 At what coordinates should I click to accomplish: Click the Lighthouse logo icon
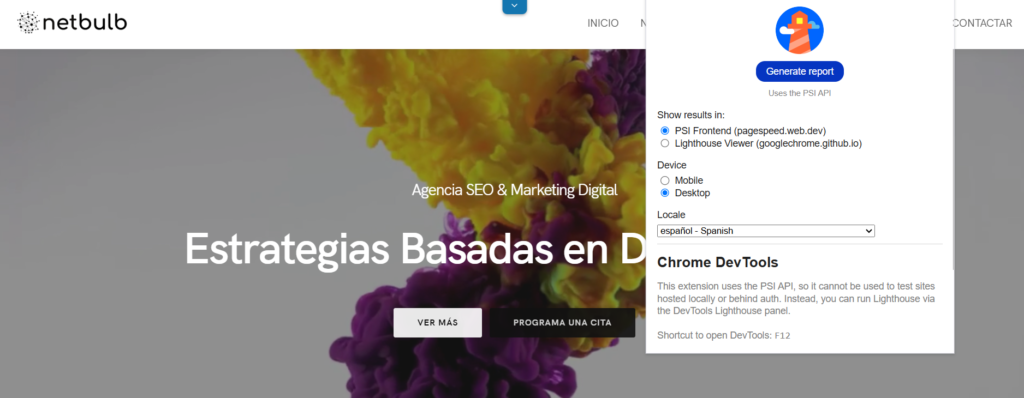pyautogui.click(x=799, y=30)
